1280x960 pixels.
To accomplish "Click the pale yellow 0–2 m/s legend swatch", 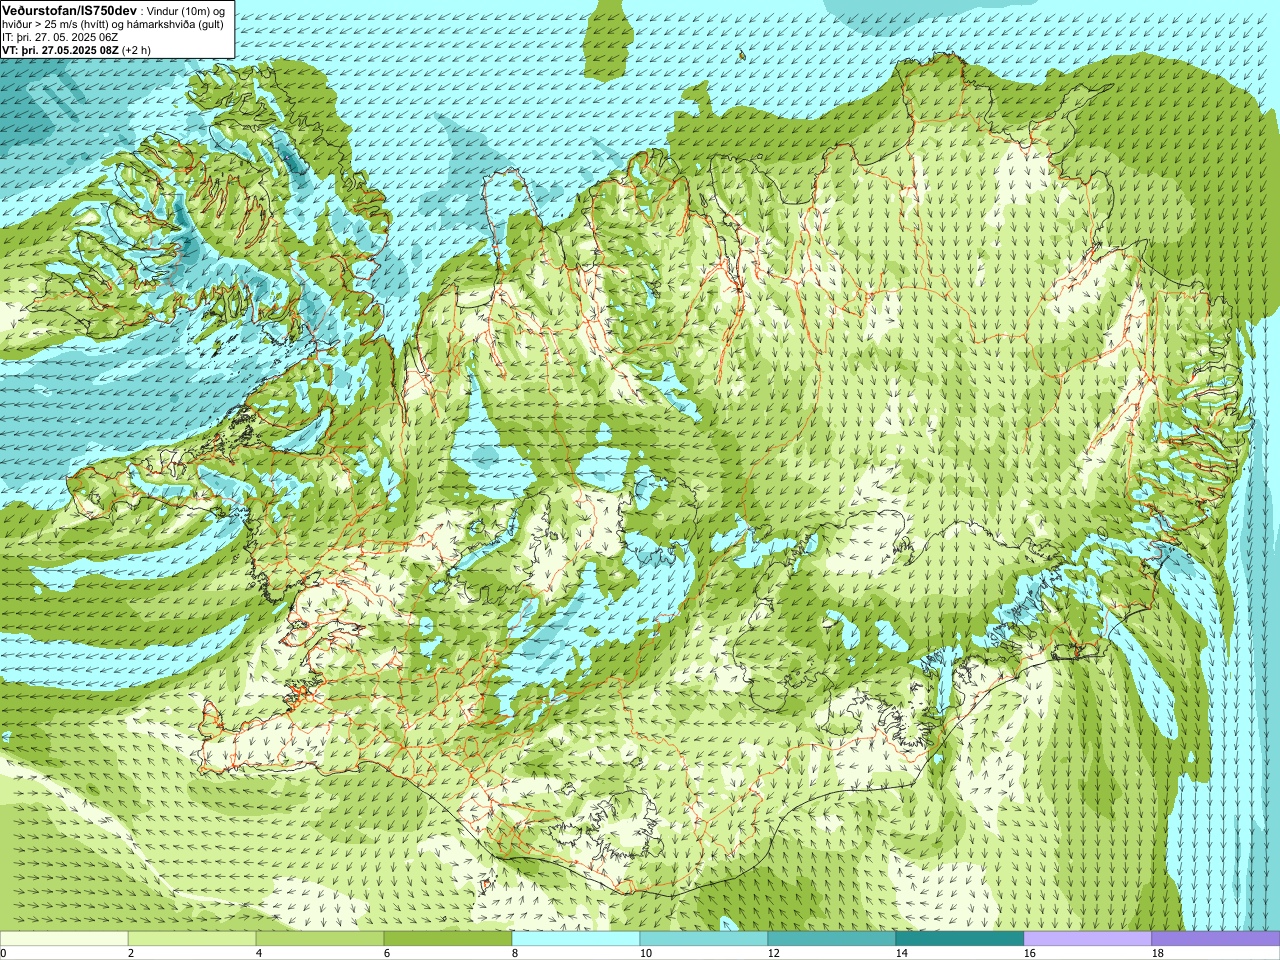I will (64, 939).
